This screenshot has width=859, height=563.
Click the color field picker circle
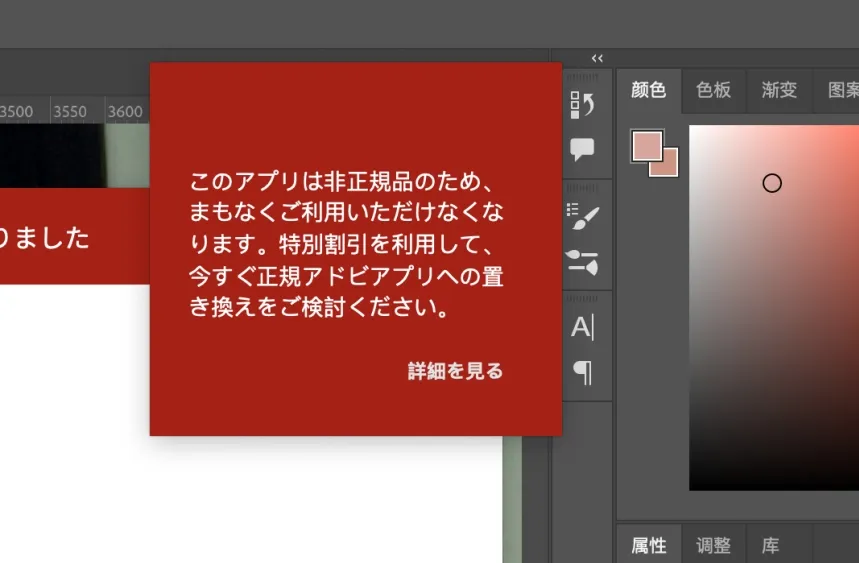(772, 183)
